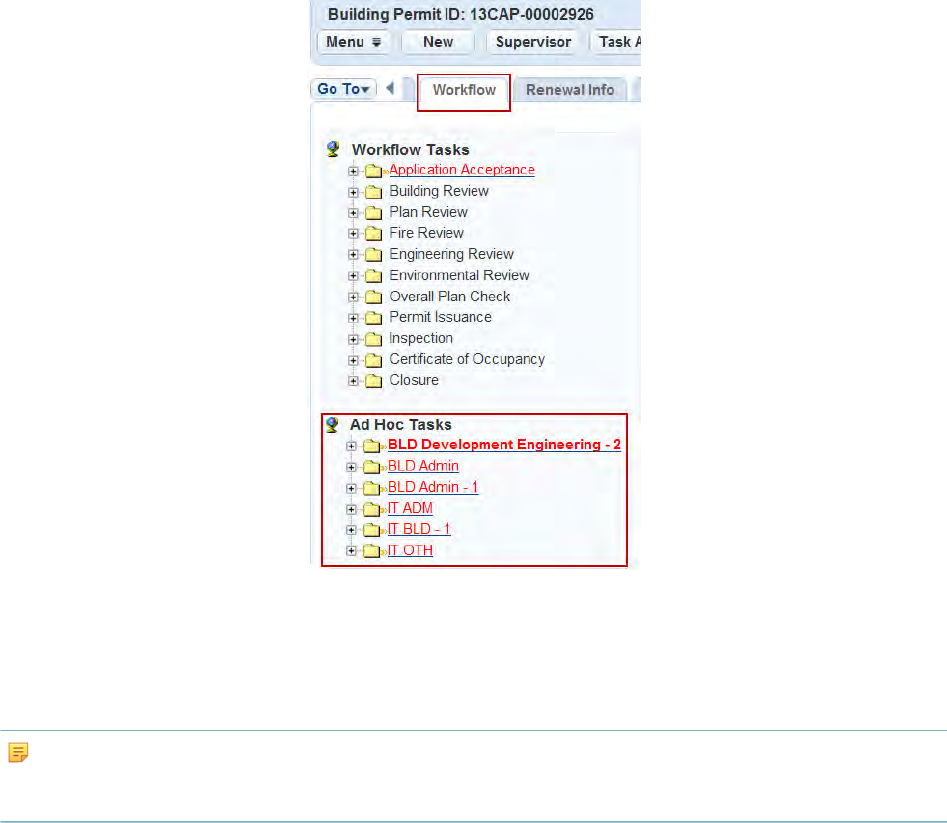The image size is (947, 823).
Task: Select the Overall Plan Check tree item
Action: (449, 296)
